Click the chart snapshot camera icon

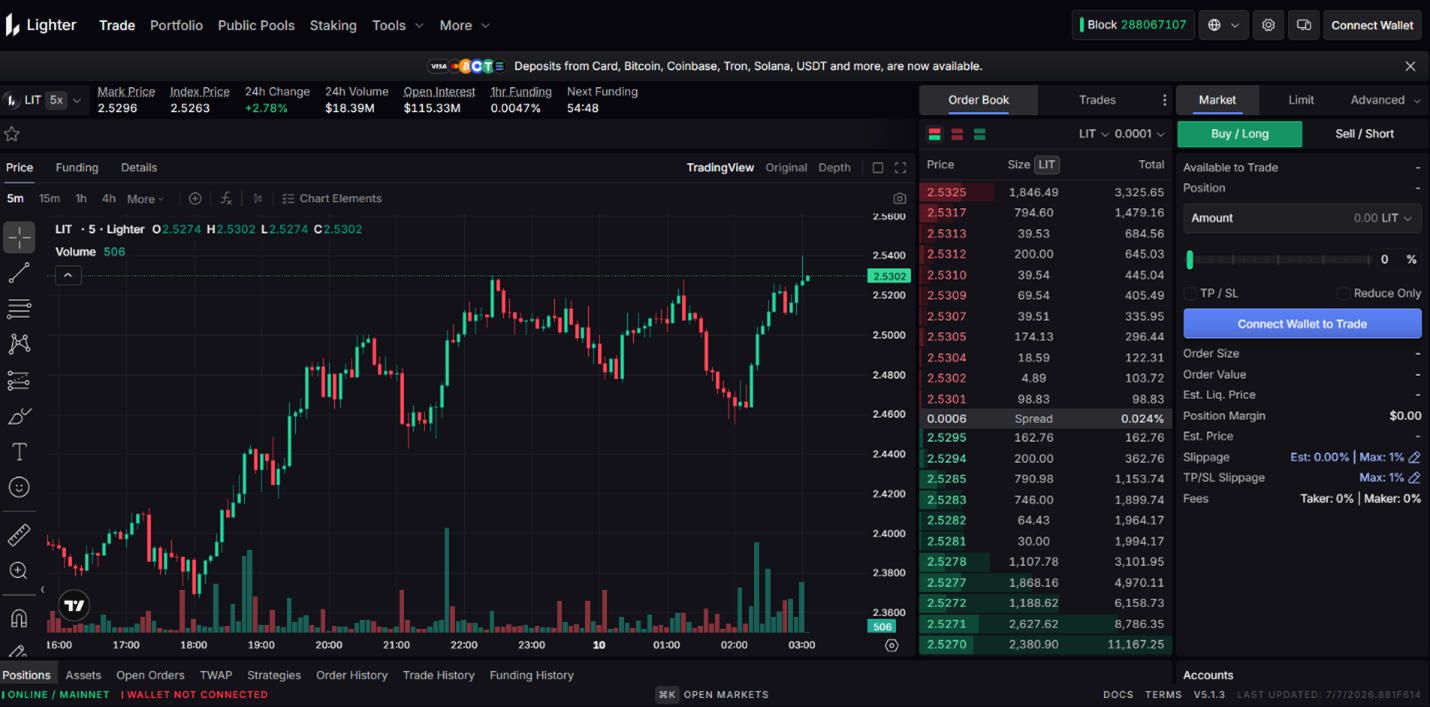point(899,198)
